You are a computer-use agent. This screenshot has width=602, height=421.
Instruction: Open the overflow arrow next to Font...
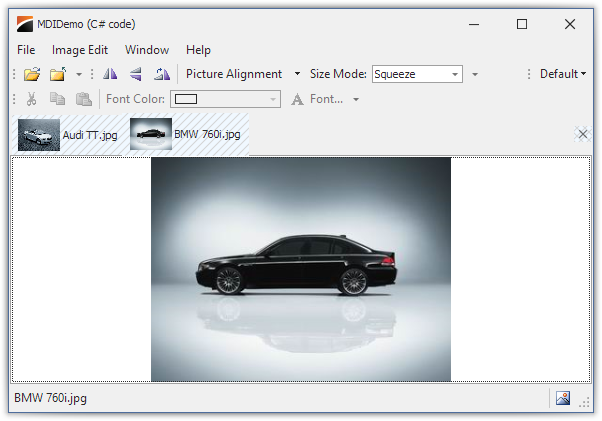[x=356, y=99]
